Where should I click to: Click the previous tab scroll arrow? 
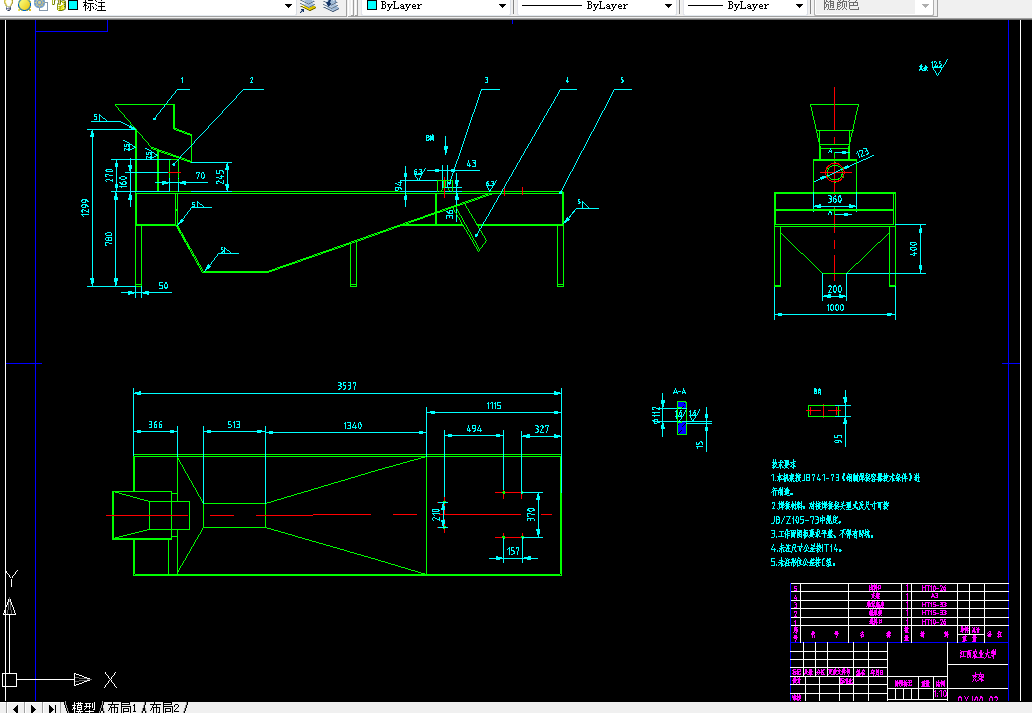[16, 708]
